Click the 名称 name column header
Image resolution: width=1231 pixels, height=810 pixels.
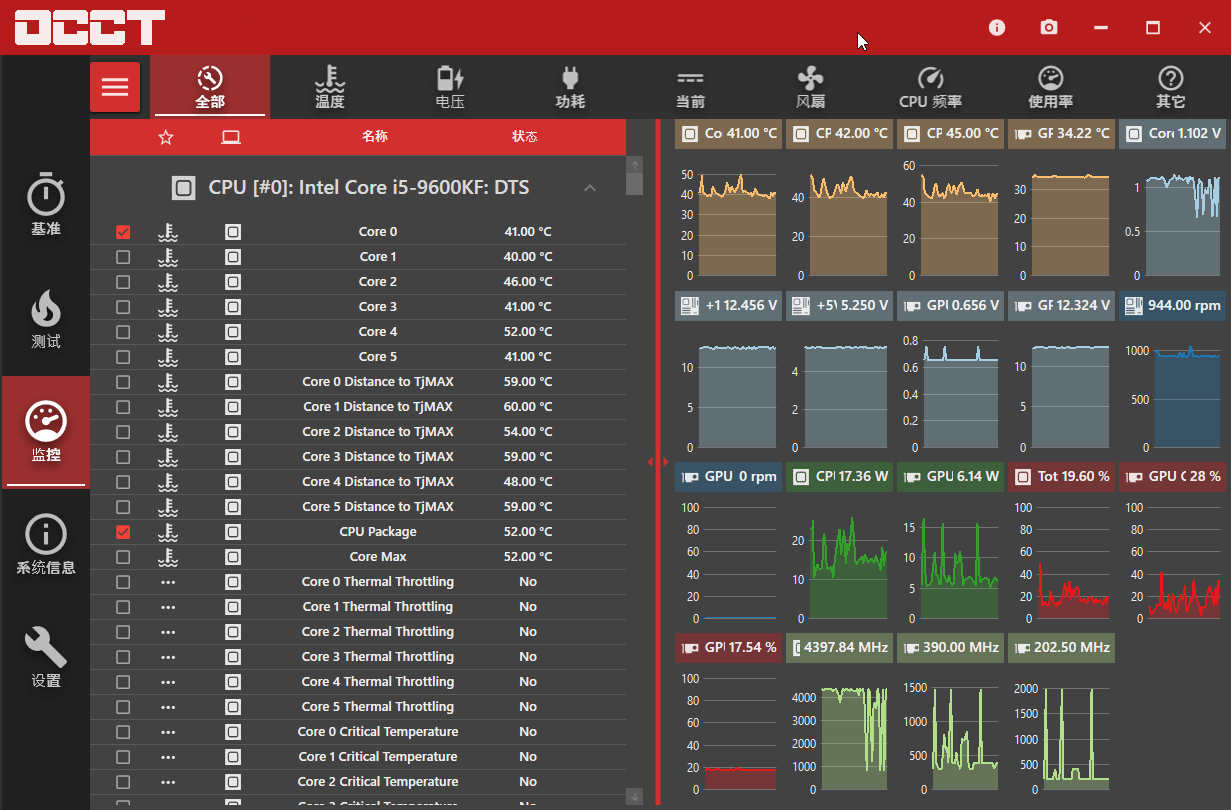375,137
